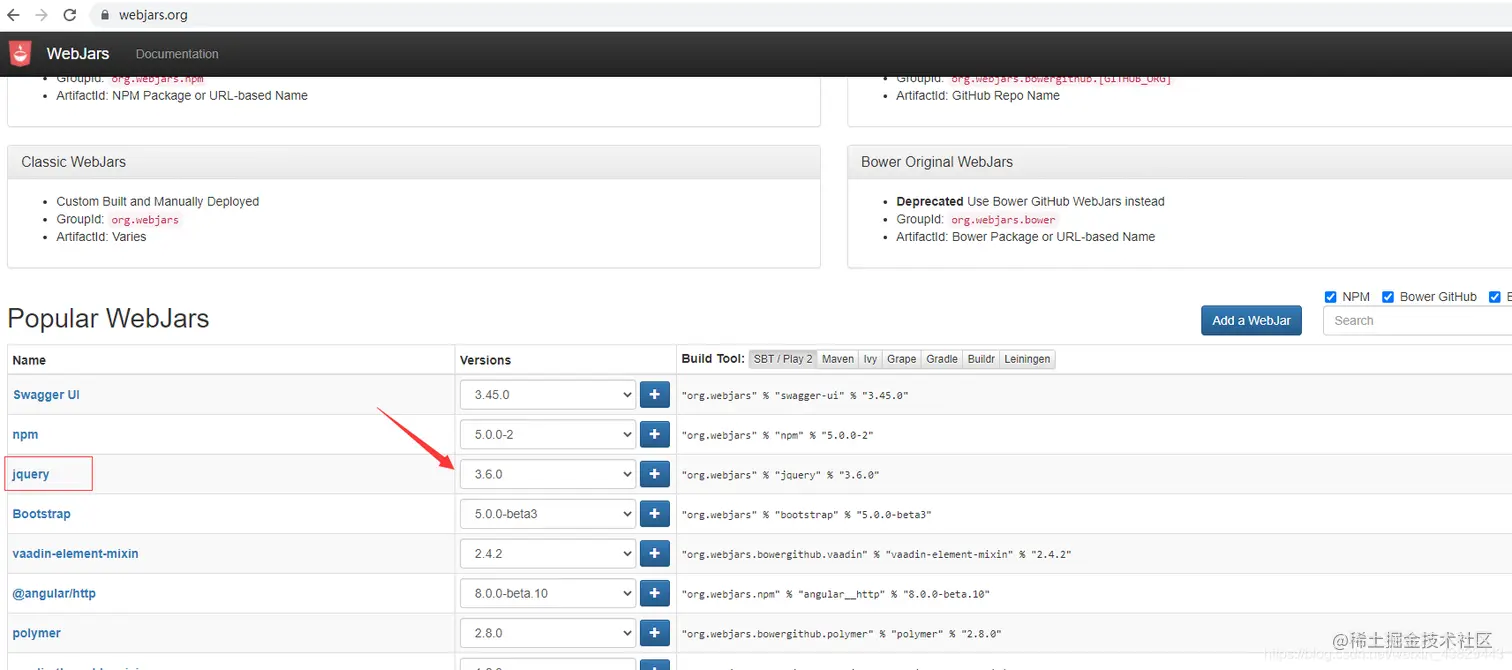This screenshot has width=1512, height=670.
Task: Open @angular/http version dropdown 8.0.0-beta.10
Action: 548,593
